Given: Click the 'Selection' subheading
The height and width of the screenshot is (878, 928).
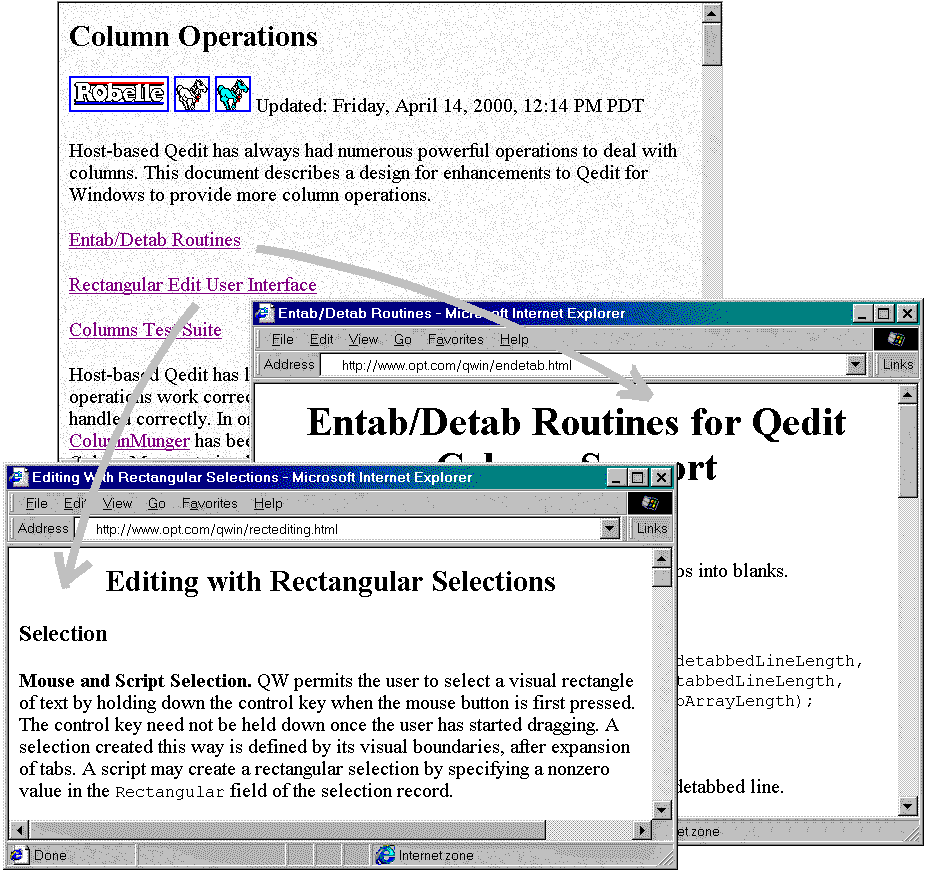Looking at the screenshot, I should pos(63,634).
